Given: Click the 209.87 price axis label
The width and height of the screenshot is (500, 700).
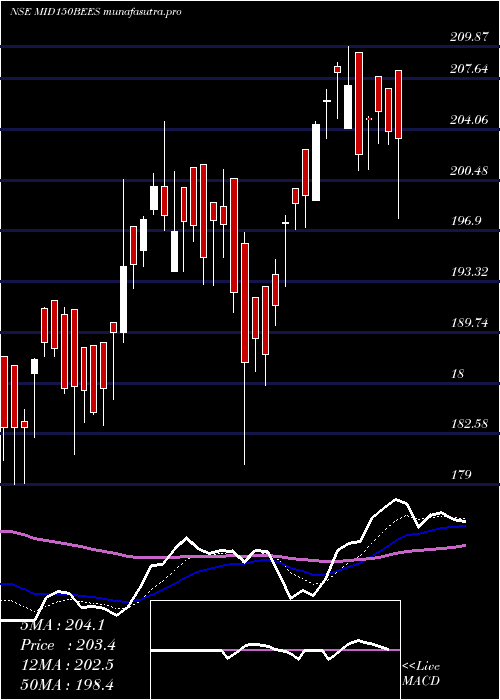Looking at the screenshot, I should click(469, 38).
